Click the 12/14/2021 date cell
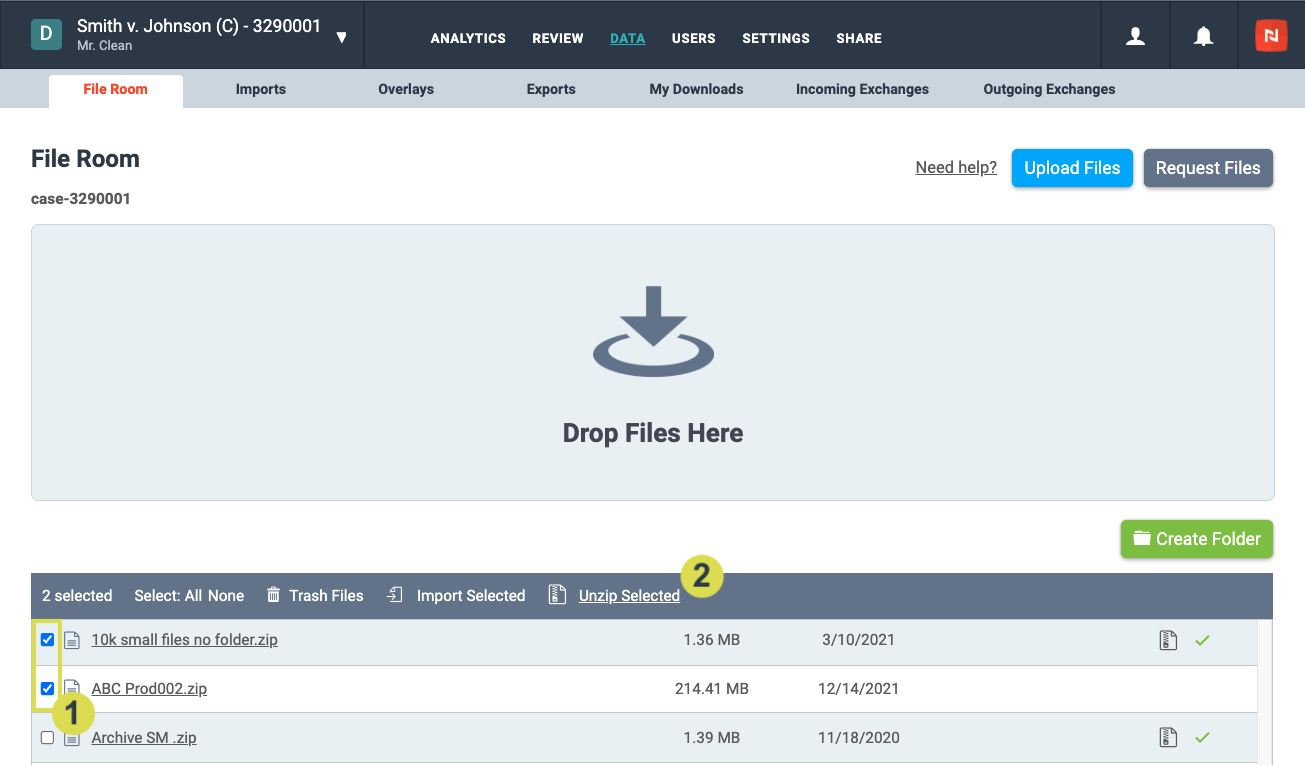This screenshot has height=765, width=1305. pyautogui.click(x=857, y=688)
